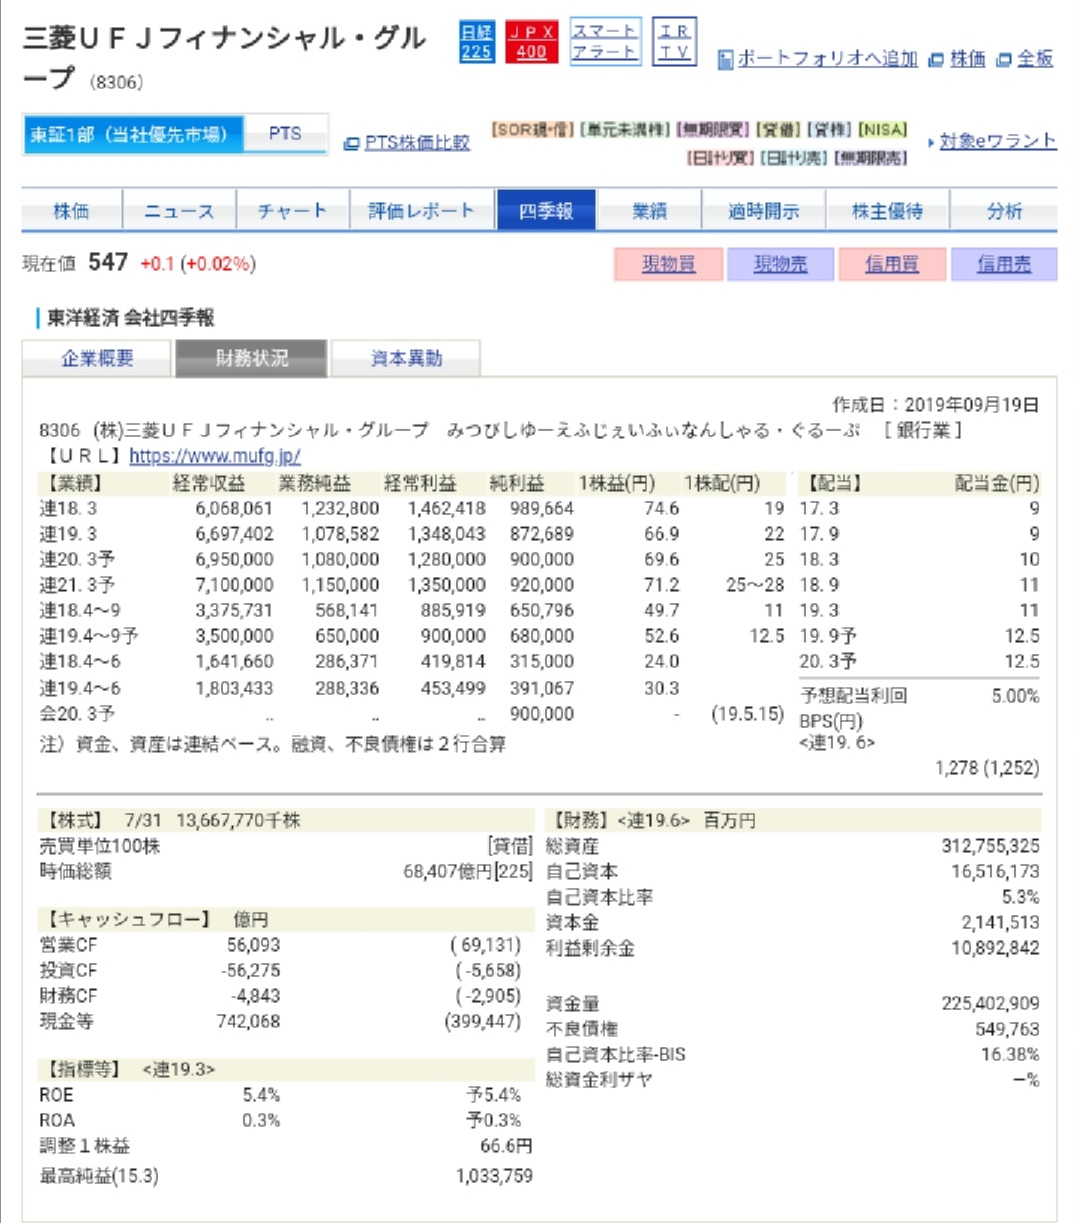Viewport: 1080px width, 1223px height.
Task: Open the IR TV button
Action: tap(674, 42)
